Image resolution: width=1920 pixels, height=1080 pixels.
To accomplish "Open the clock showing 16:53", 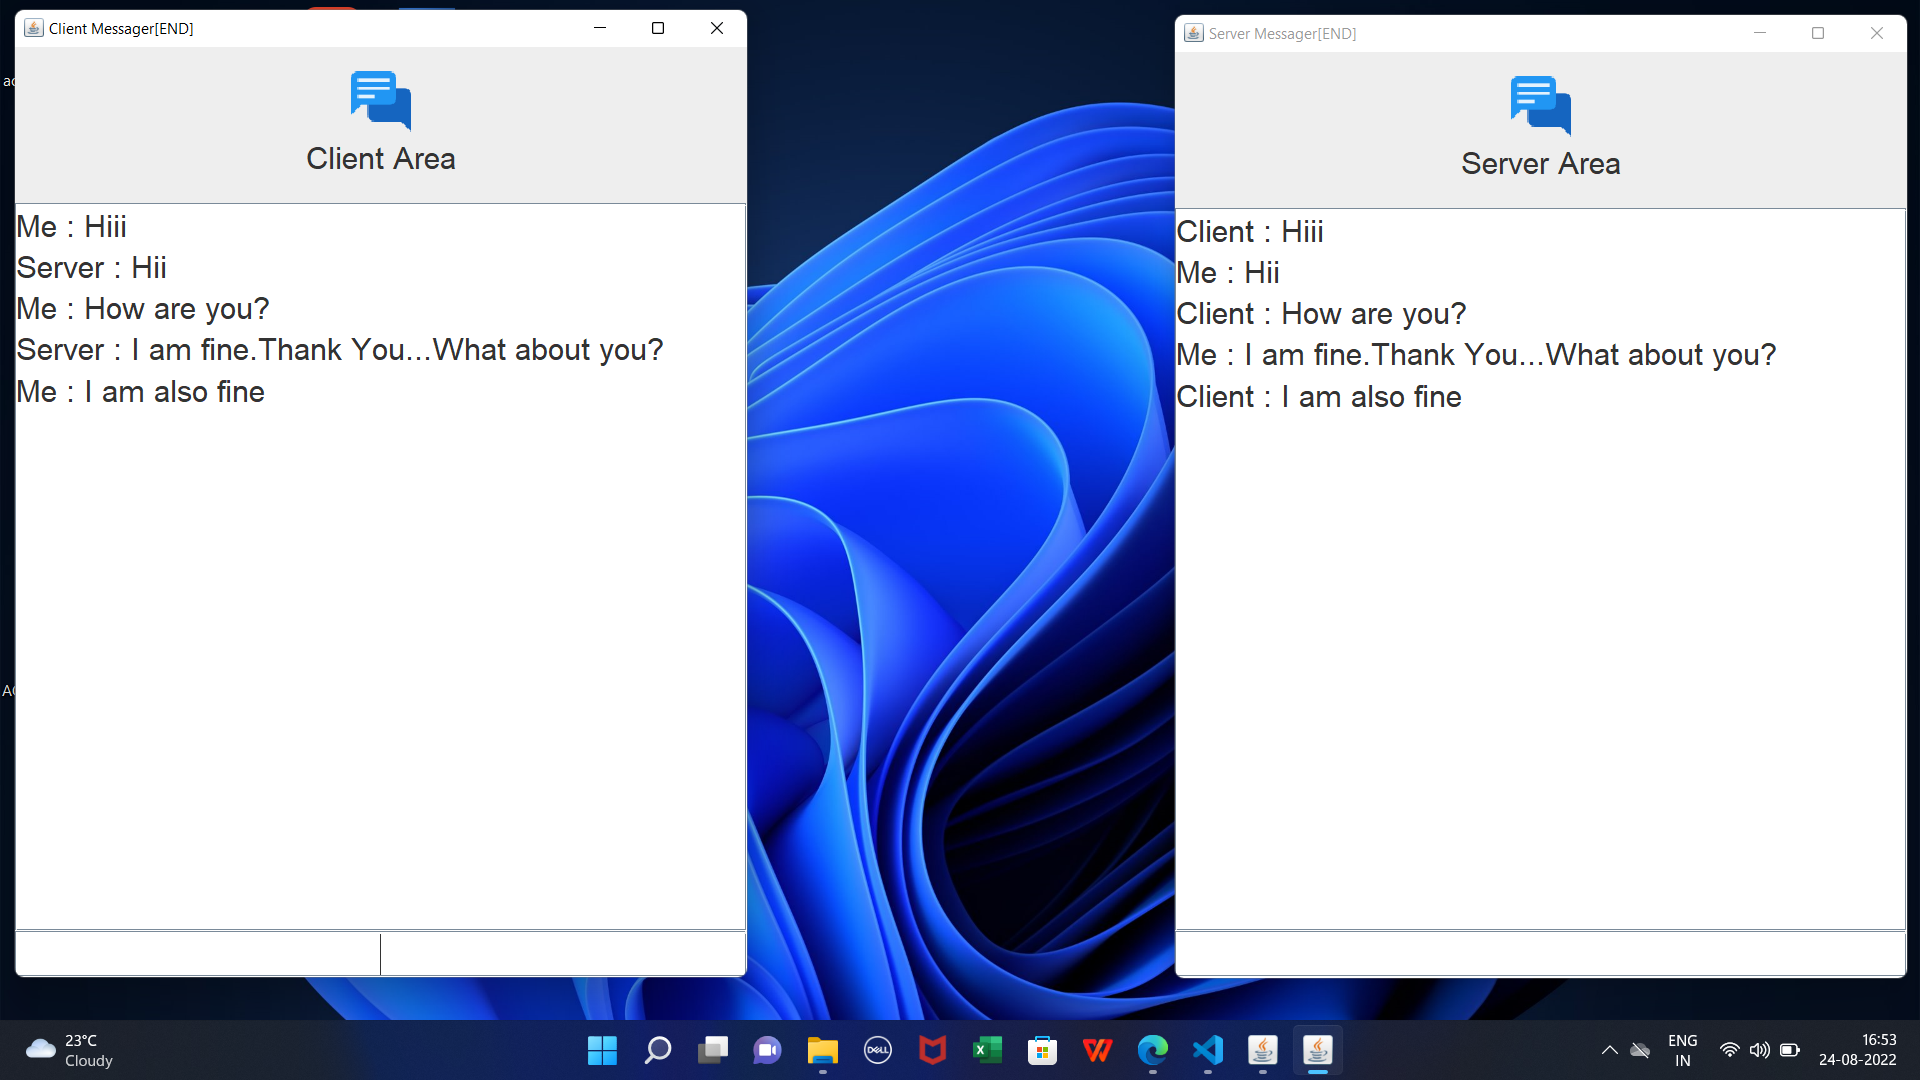I will [x=1857, y=1050].
